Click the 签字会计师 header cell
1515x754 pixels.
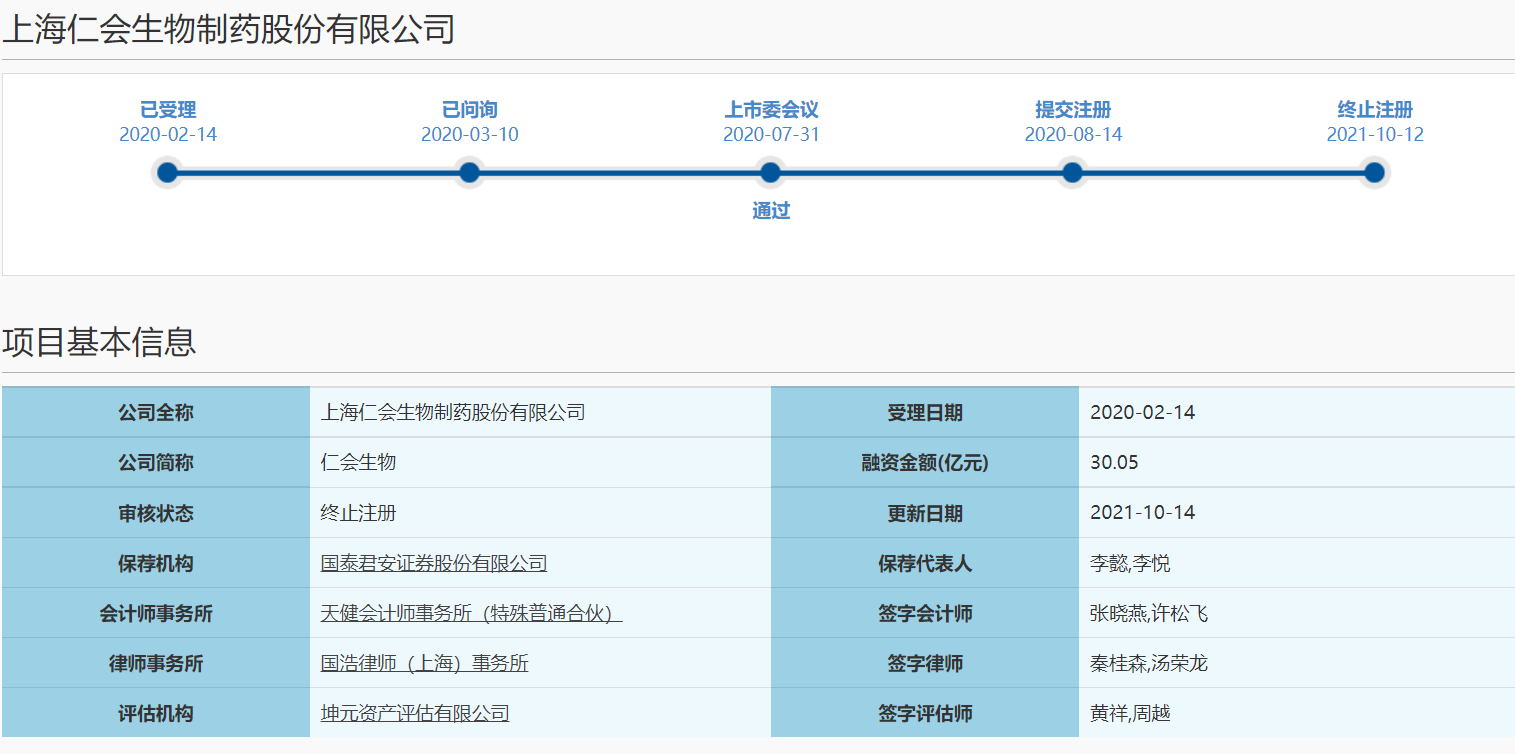tap(925, 612)
